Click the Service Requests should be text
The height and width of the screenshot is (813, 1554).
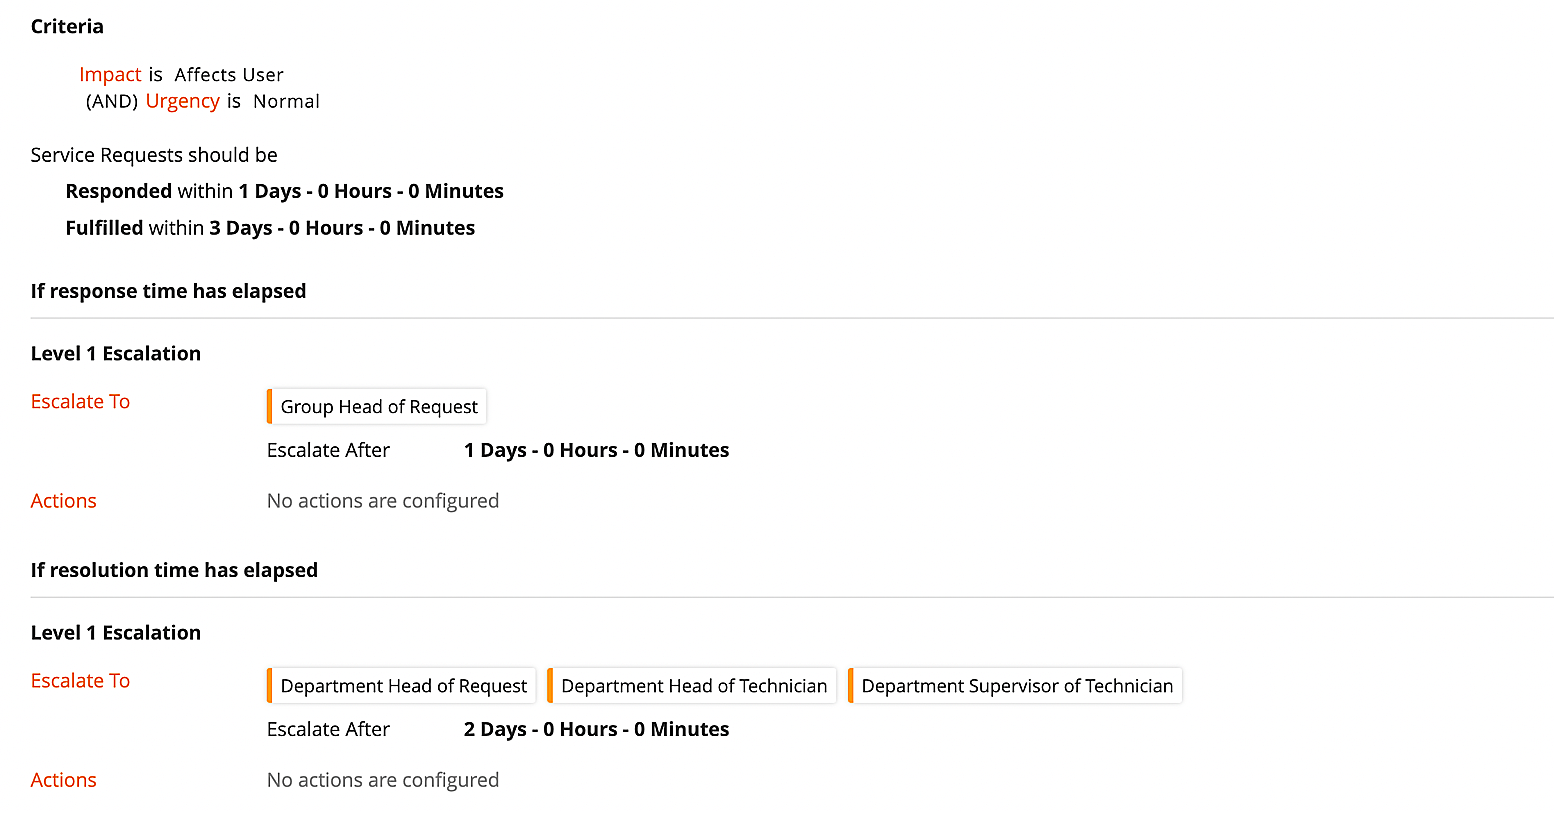pos(154,155)
